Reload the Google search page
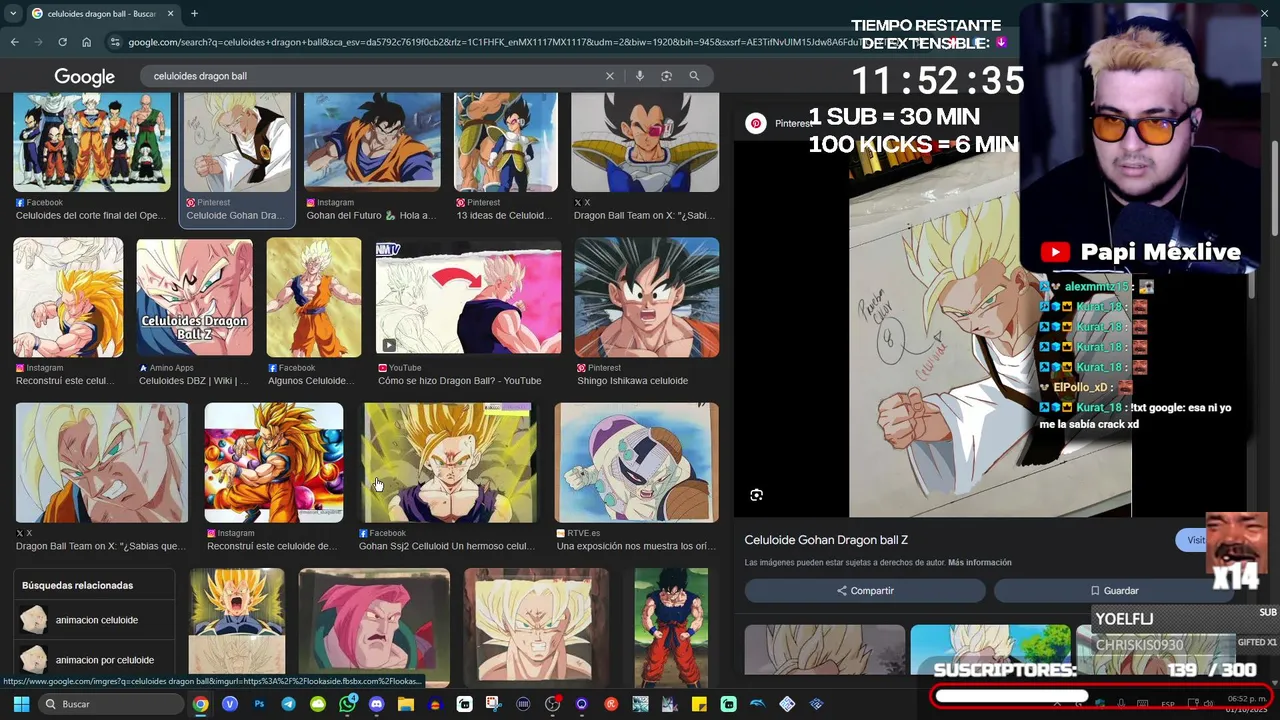1280x720 pixels. [x=62, y=42]
